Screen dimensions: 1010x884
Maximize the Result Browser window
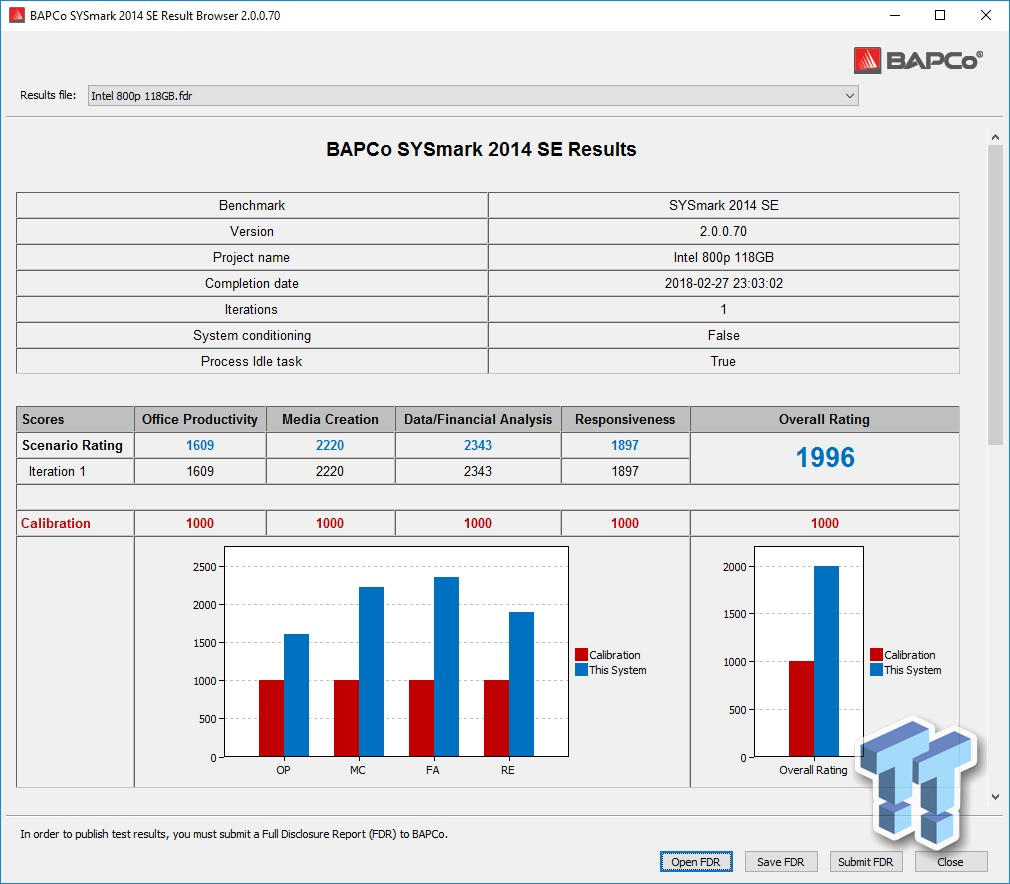coord(940,15)
